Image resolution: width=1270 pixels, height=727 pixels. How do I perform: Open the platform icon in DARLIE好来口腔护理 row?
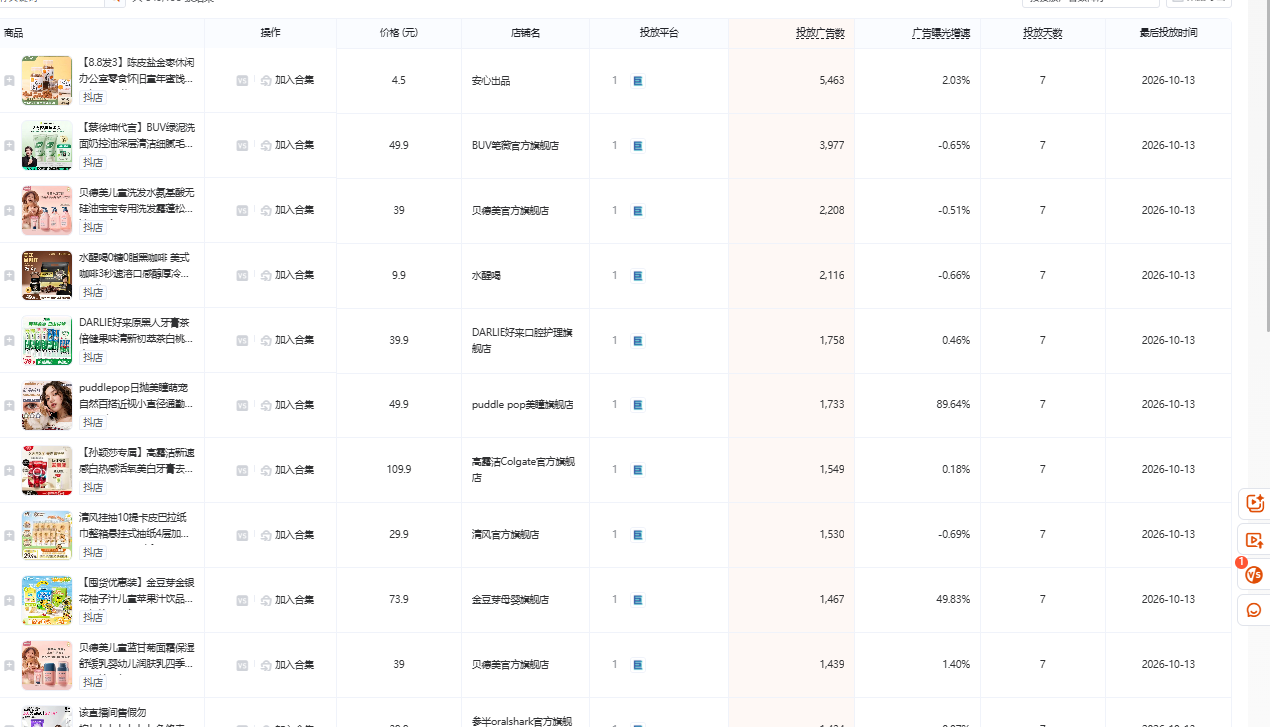[x=638, y=340]
